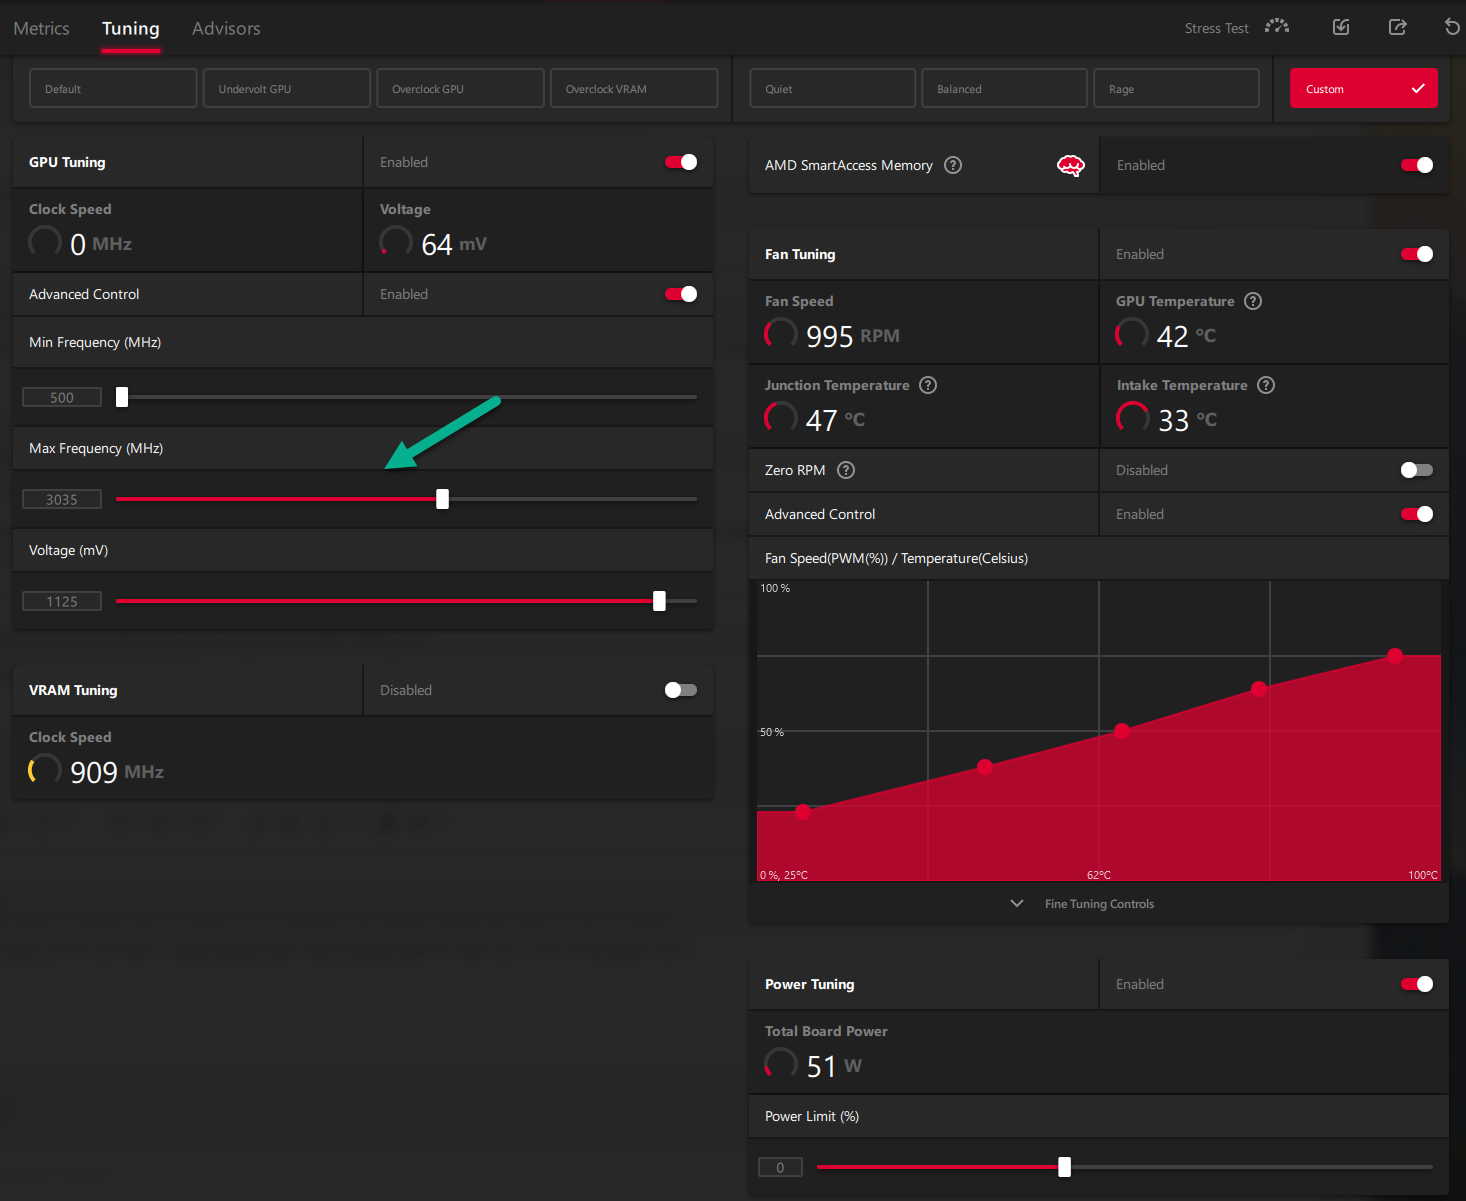
Task: Choose the Quiet fan profile
Action: [833, 88]
